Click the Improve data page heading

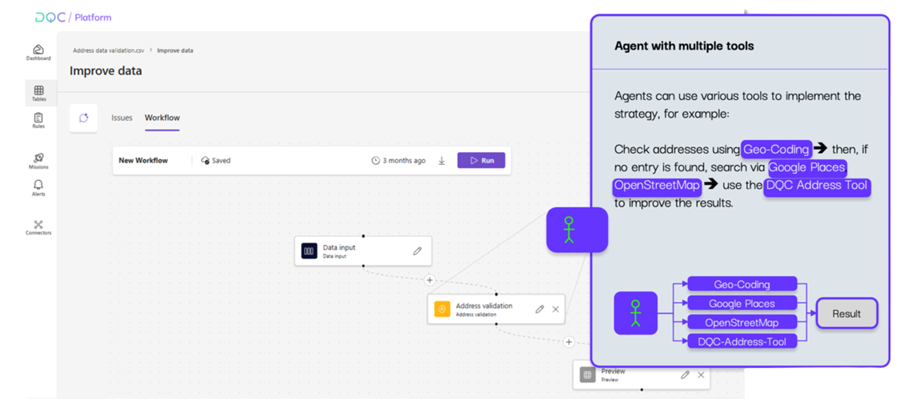(106, 71)
